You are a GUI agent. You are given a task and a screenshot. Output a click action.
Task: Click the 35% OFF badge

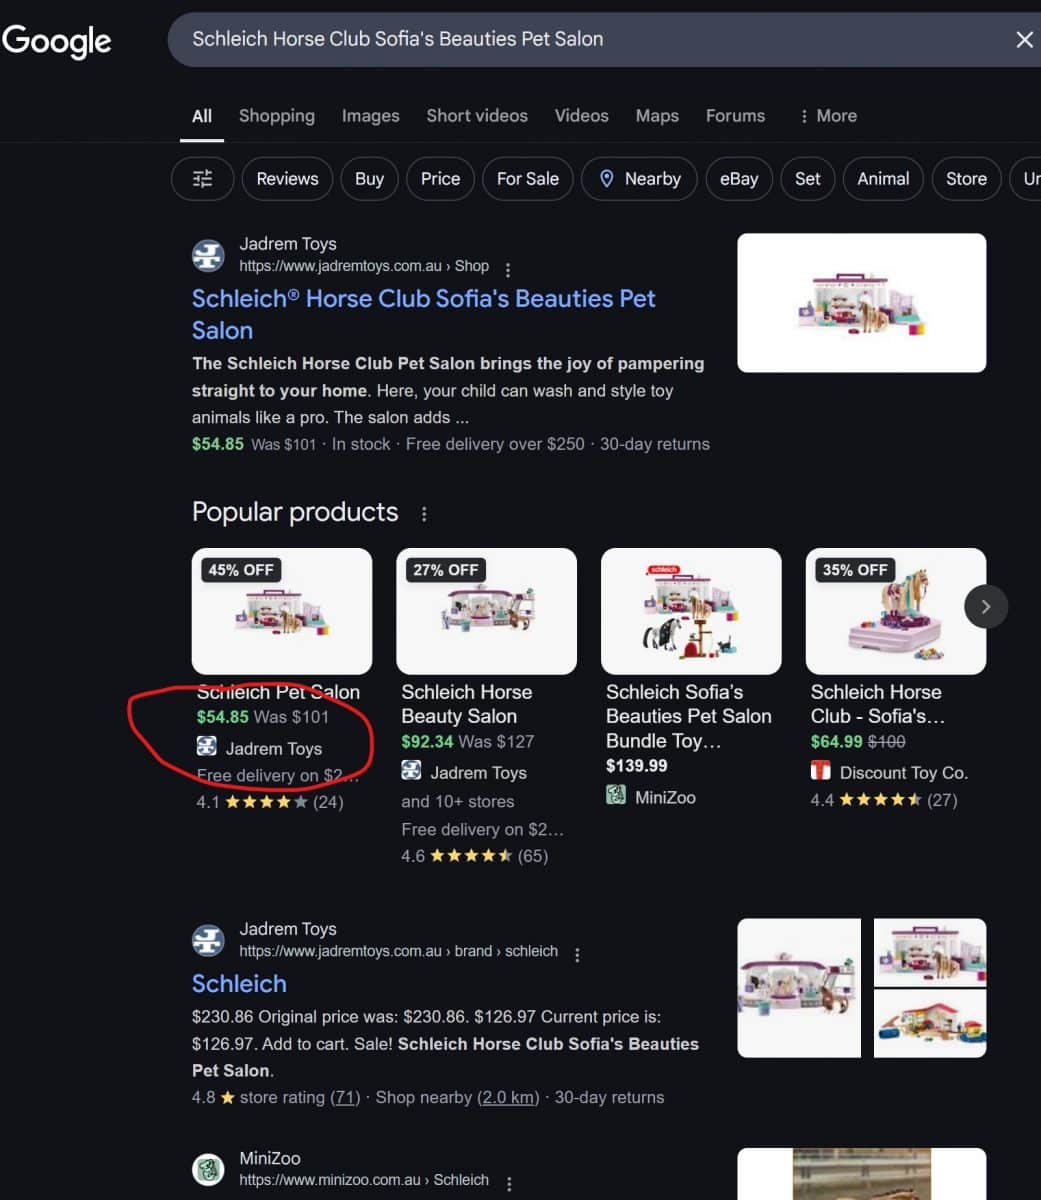(855, 570)
